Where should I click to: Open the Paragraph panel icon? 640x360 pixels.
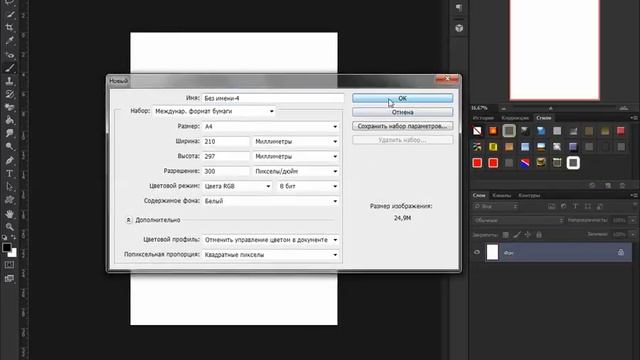[x=459, y=7]
